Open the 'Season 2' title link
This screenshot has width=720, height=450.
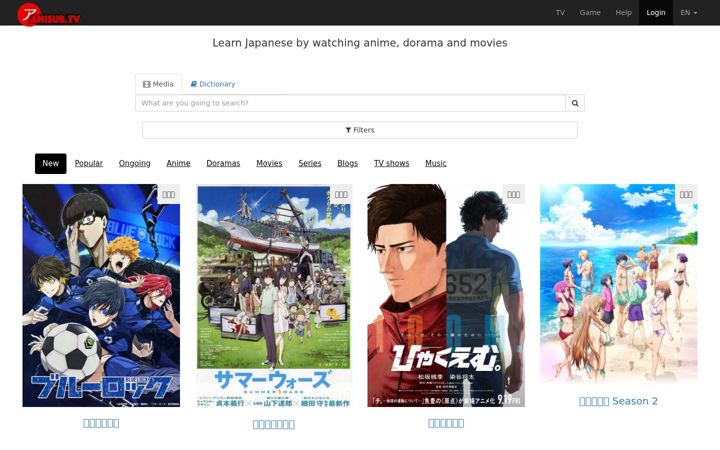click(619, 401)
